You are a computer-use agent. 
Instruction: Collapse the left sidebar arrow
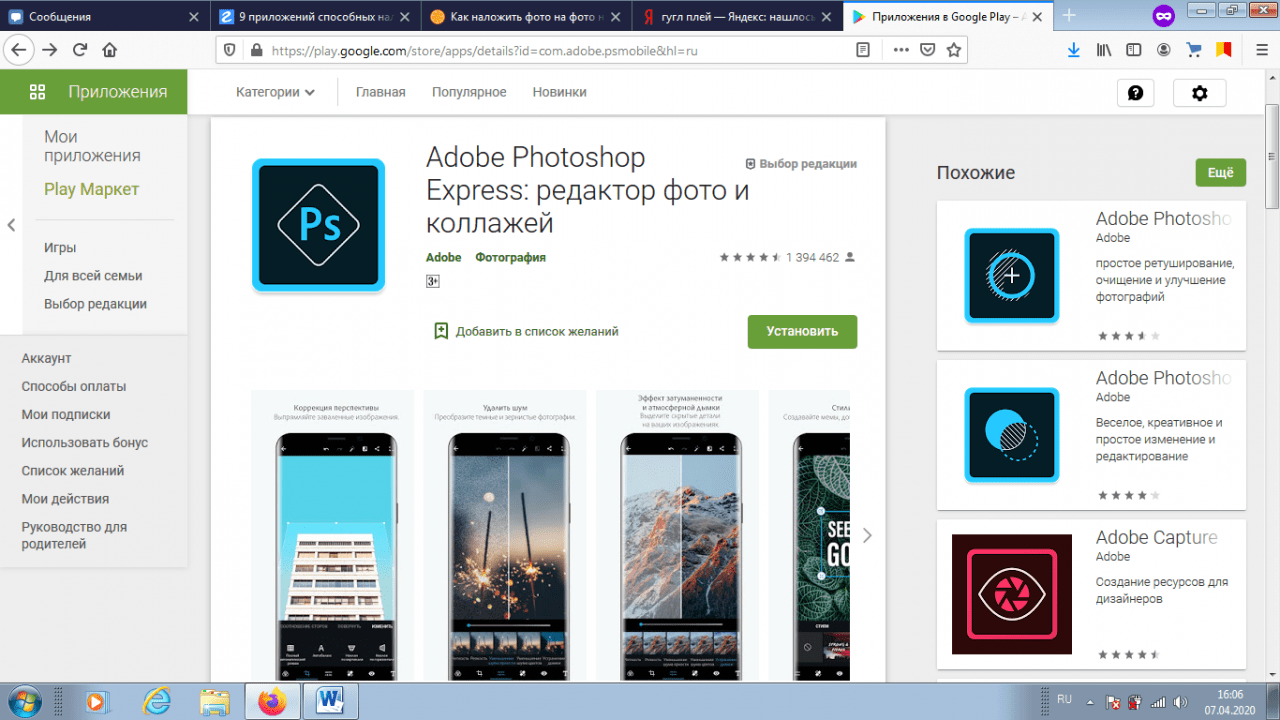[11, 225]
